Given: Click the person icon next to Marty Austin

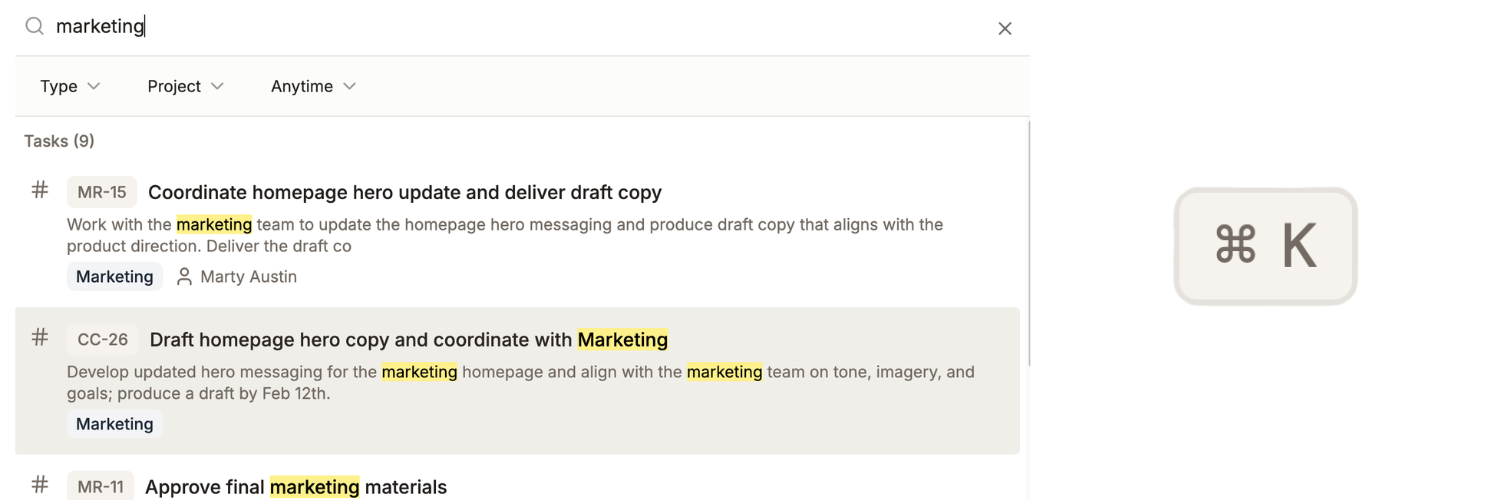Looking at the screenshot, I should pyautogui.click(x=184, y=277).
